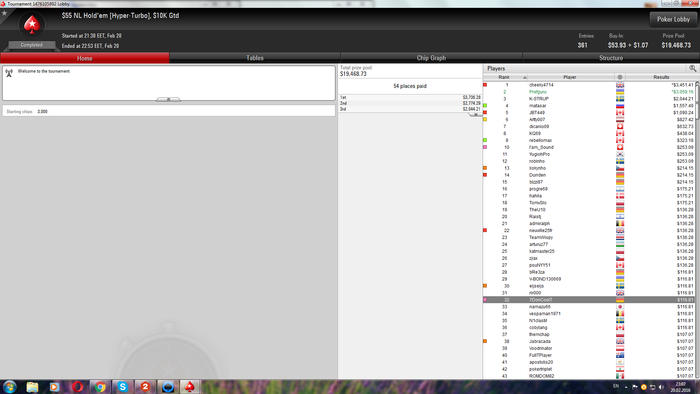Open Windows Start menu
This screenshot has width=700, height=394.
[9, 387]
